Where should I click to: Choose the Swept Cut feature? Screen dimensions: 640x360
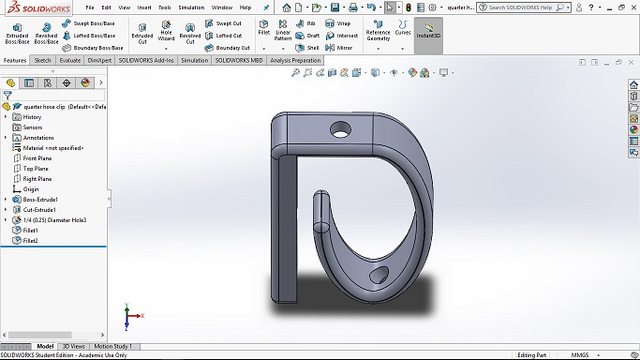(223, 24)
